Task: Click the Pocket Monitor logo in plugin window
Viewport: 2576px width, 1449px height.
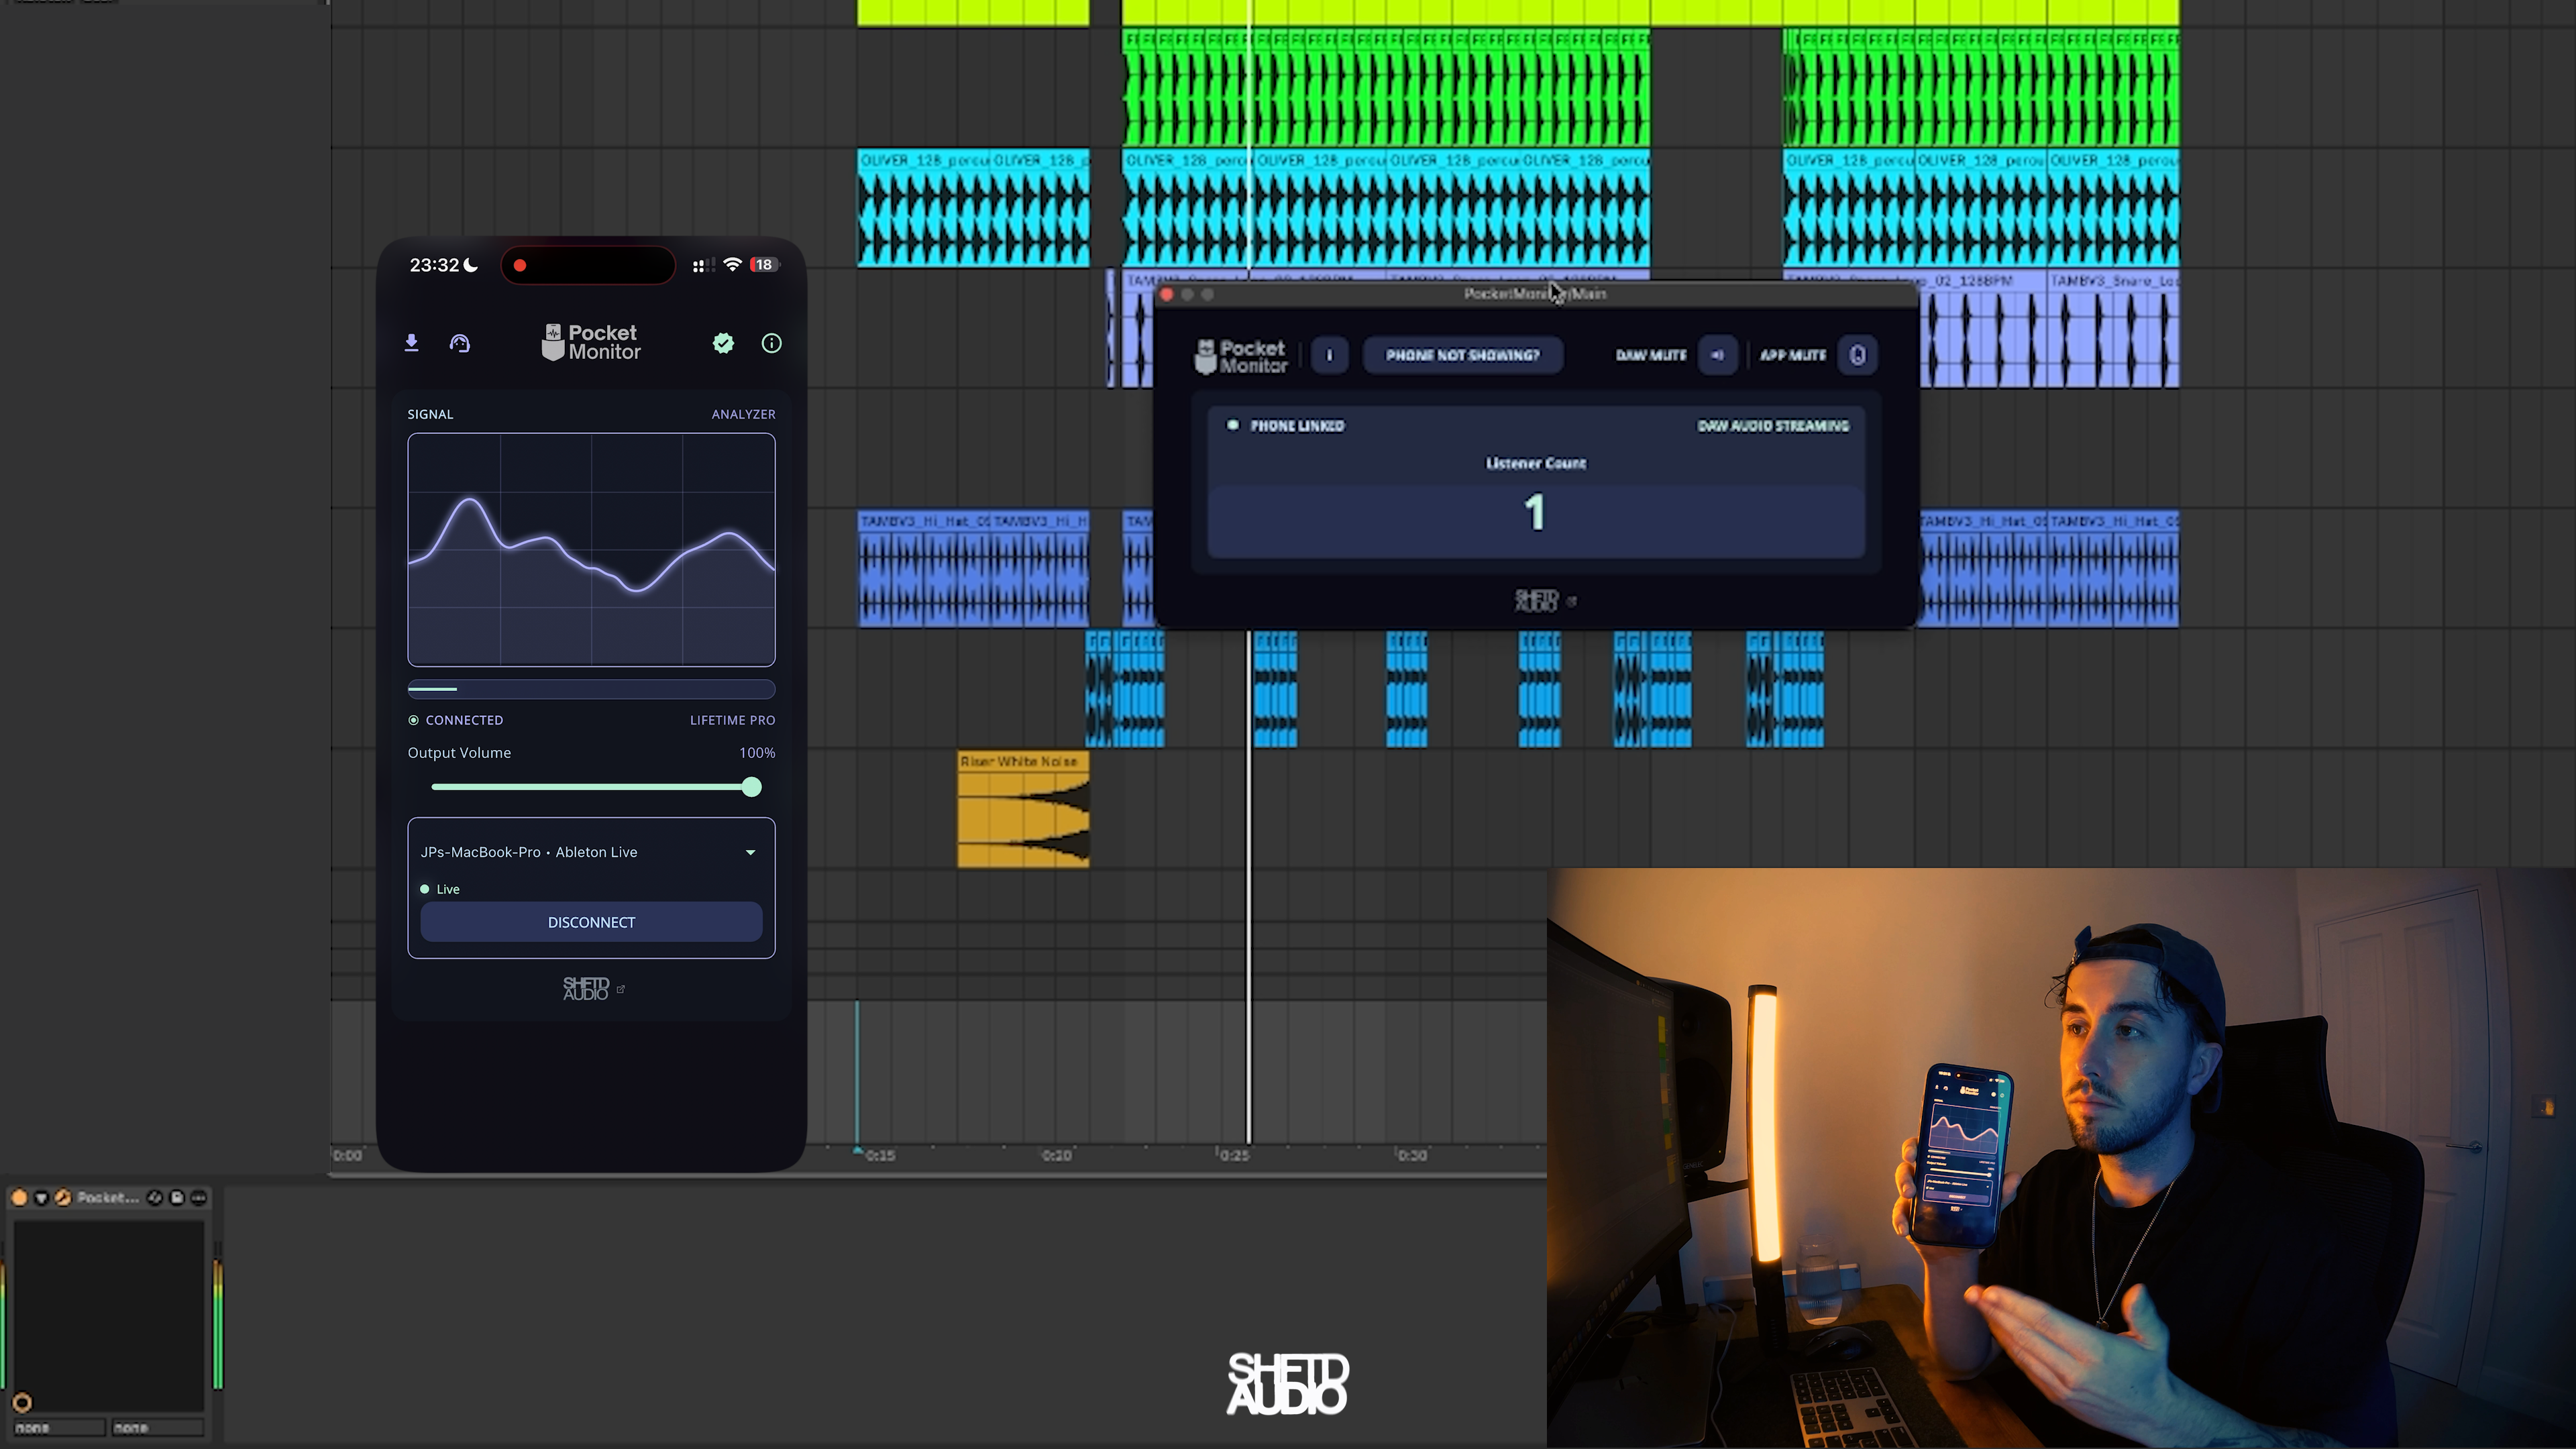Action: coord(1241,356)
